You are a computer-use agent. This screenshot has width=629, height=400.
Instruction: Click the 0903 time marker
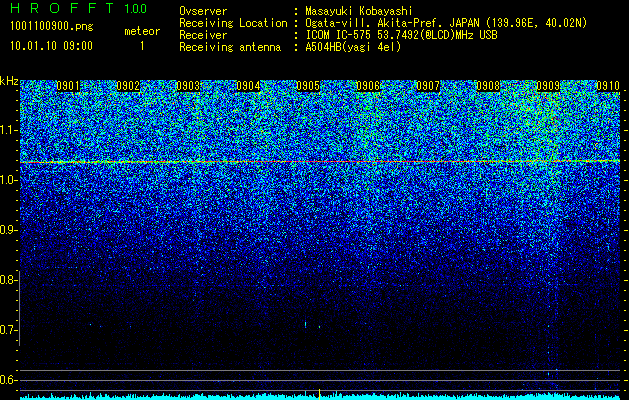188,86
